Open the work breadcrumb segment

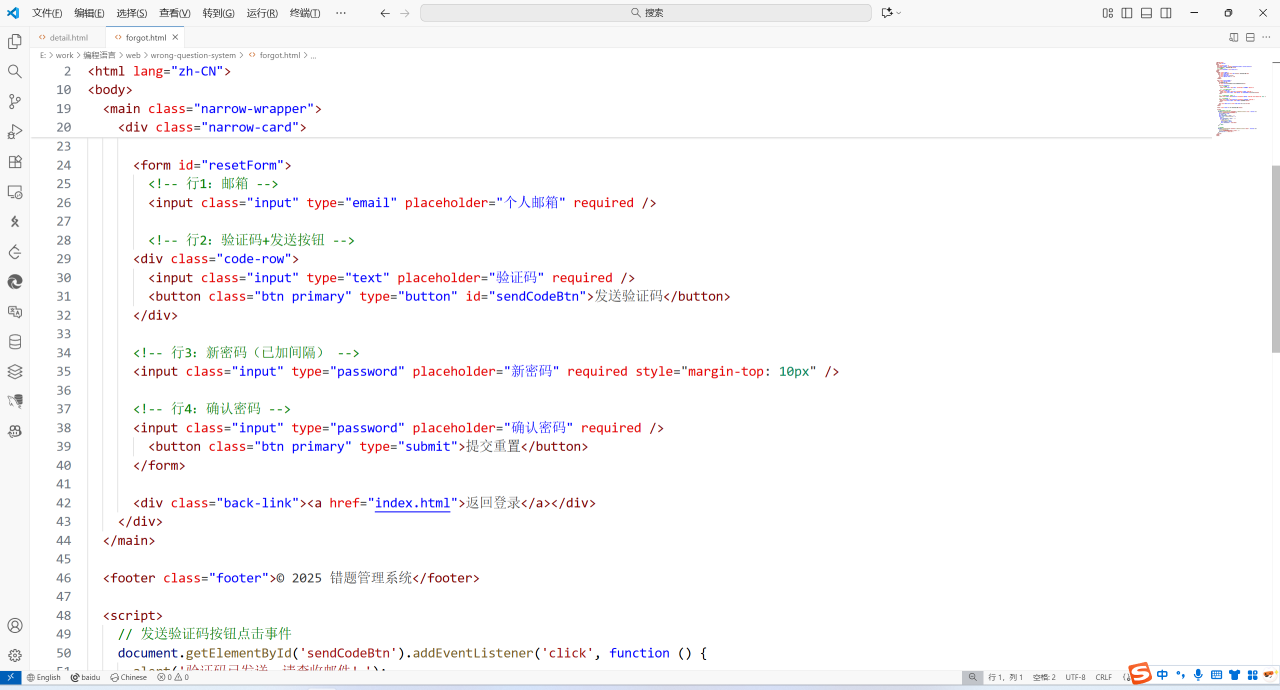coord(65,55)
